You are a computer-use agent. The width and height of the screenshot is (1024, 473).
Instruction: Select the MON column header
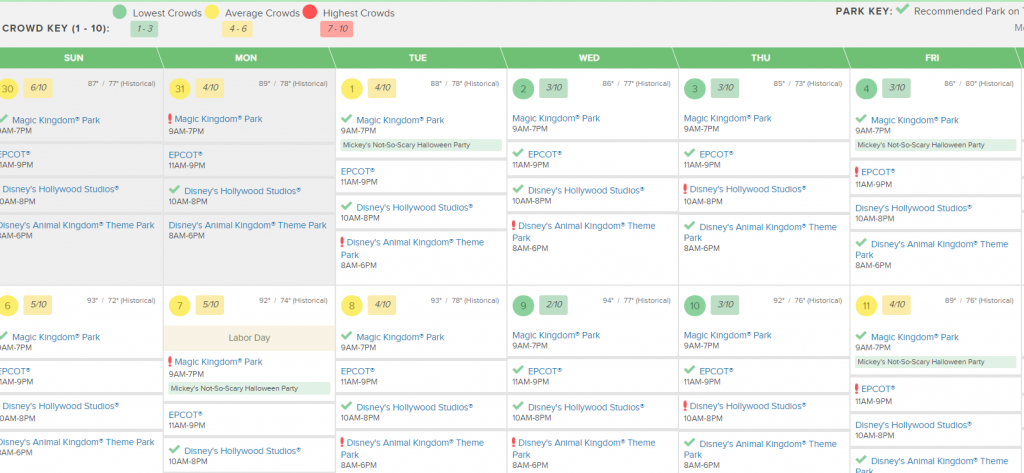pos(246,58)
